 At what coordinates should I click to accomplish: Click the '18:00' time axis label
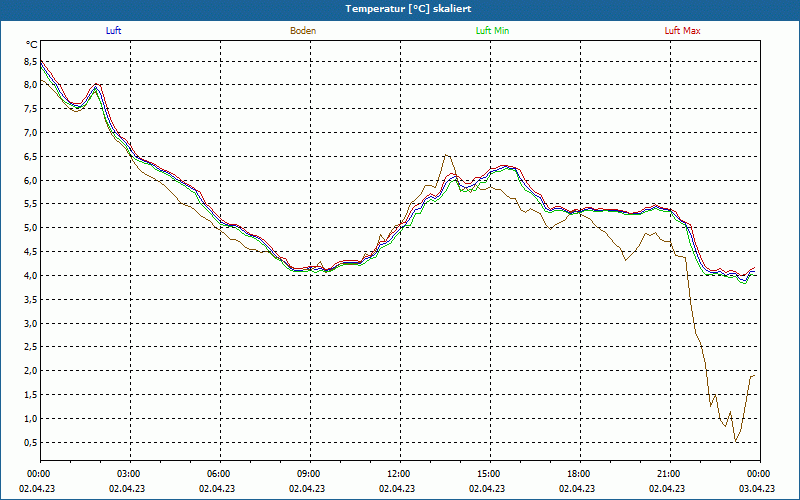tap(580, 474)
